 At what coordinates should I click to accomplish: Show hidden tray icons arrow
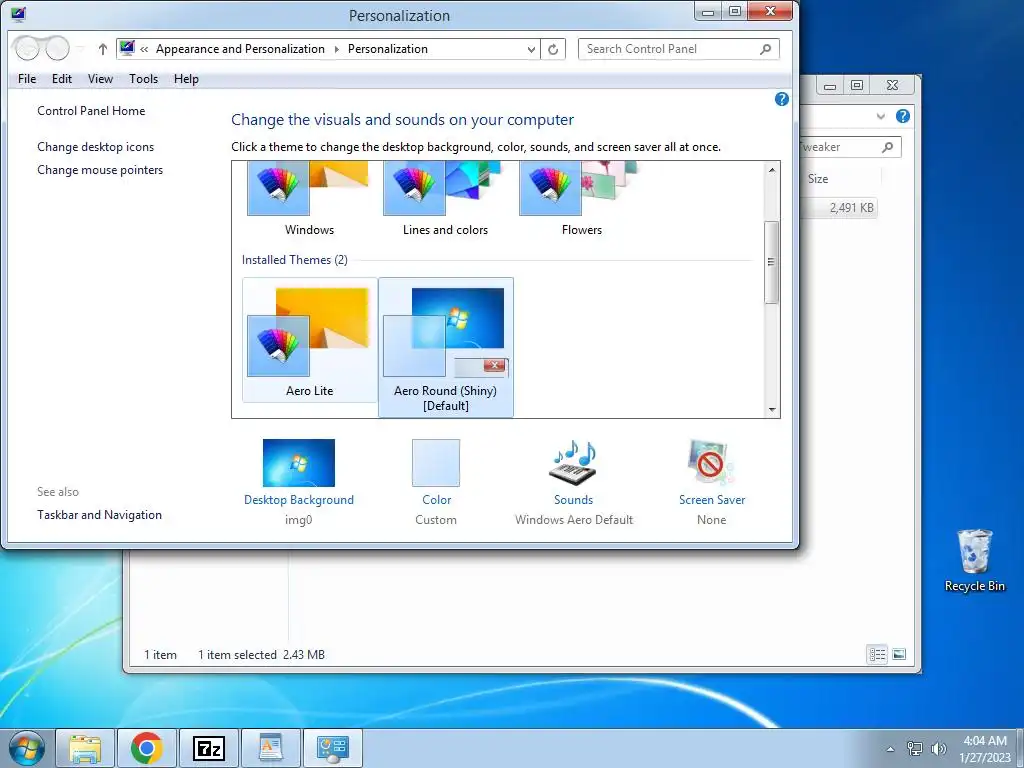890,749
